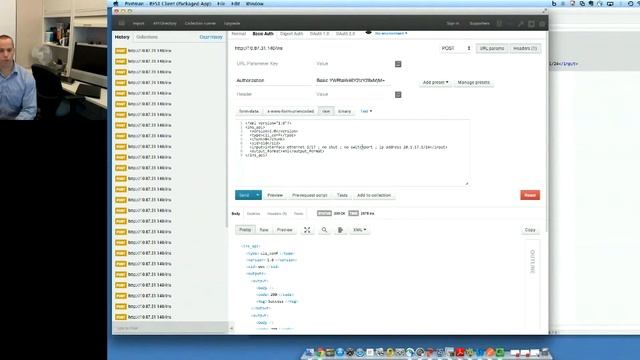Open the arrow dropdown on the Send button
This screenshot has width=640, height=360.
pyautogui.click(x=258, y=195)
